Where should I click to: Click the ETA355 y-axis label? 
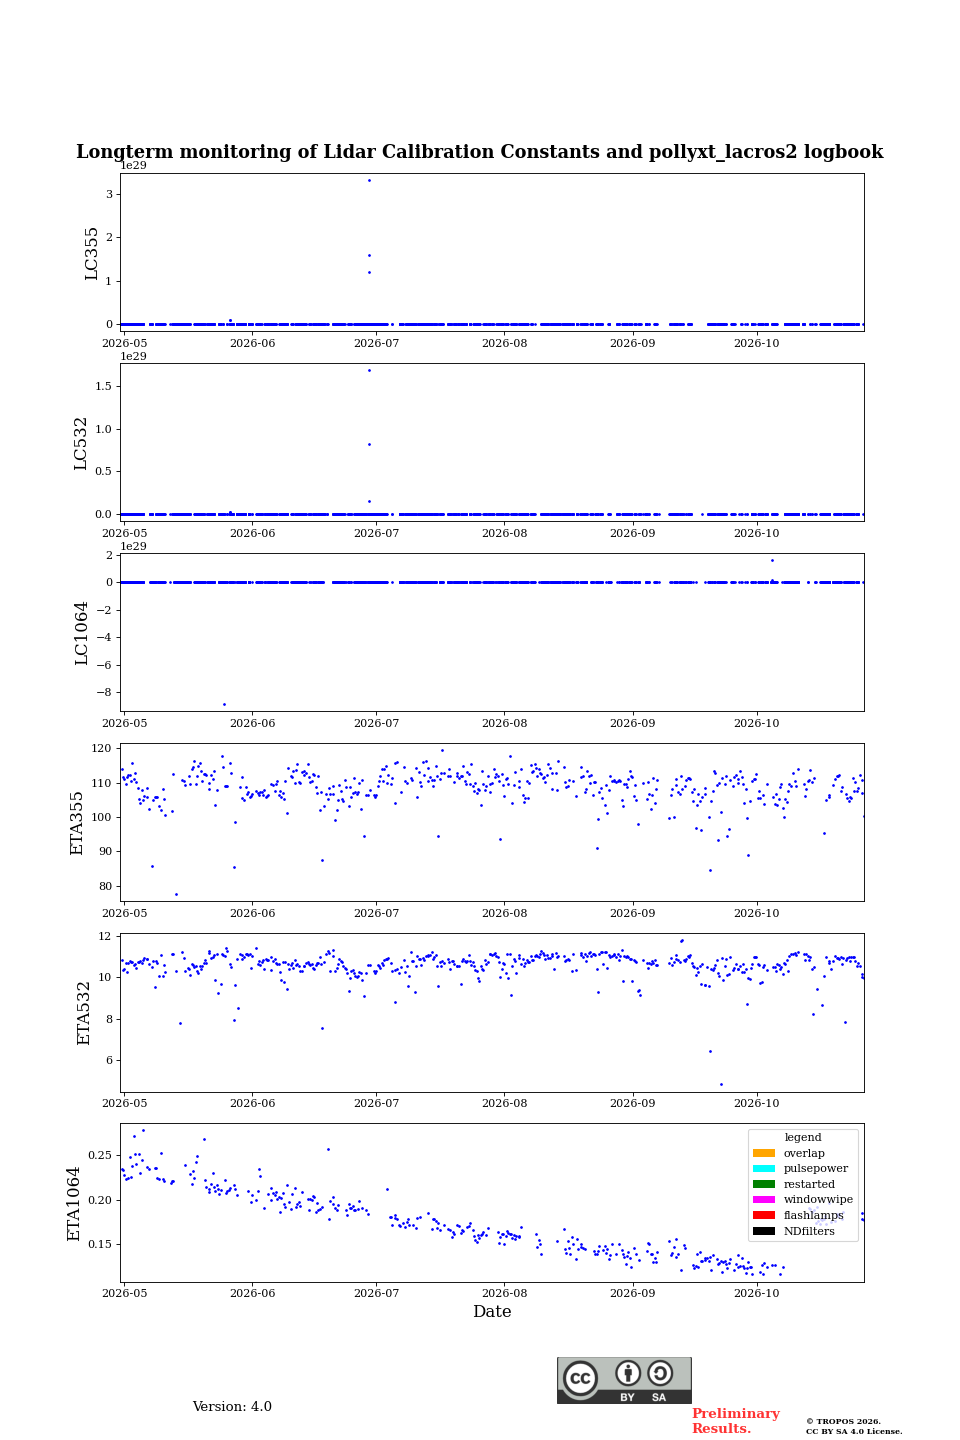pyautogui.click(x=77, y=823)
